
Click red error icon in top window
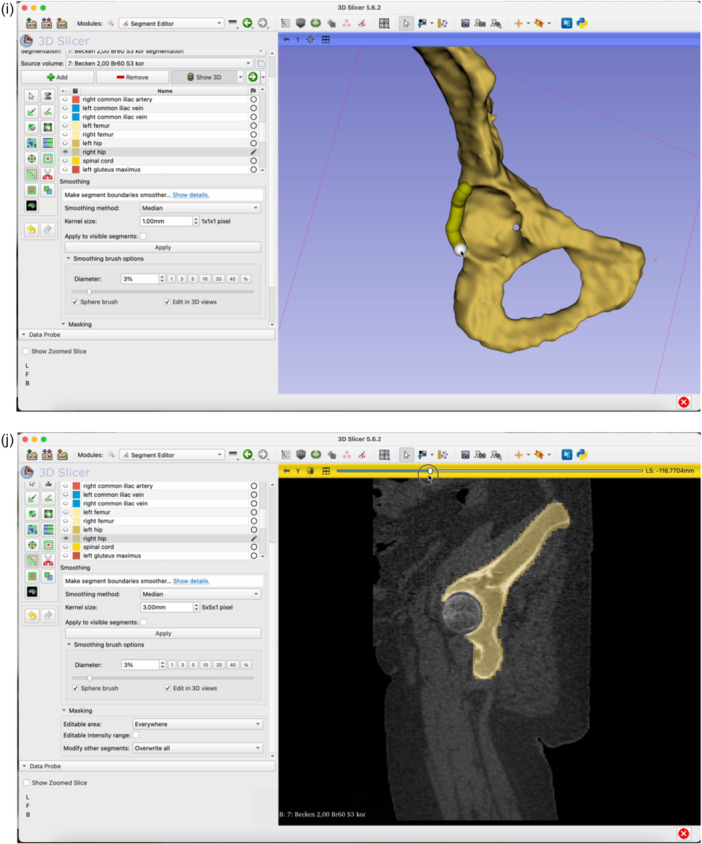[x=684, y=402]
